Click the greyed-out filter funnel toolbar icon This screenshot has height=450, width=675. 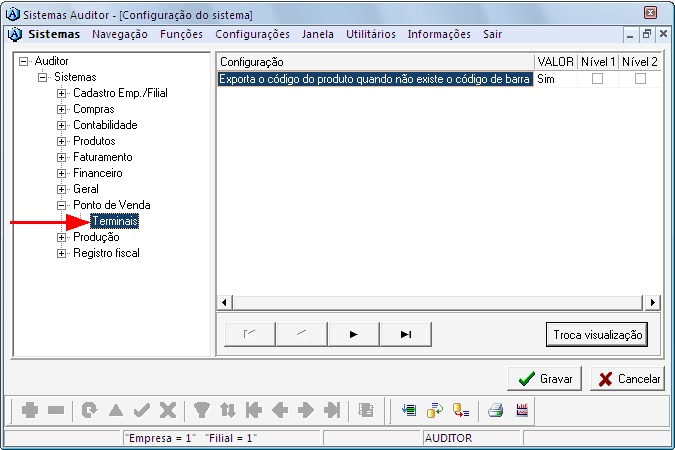(201, 410)
